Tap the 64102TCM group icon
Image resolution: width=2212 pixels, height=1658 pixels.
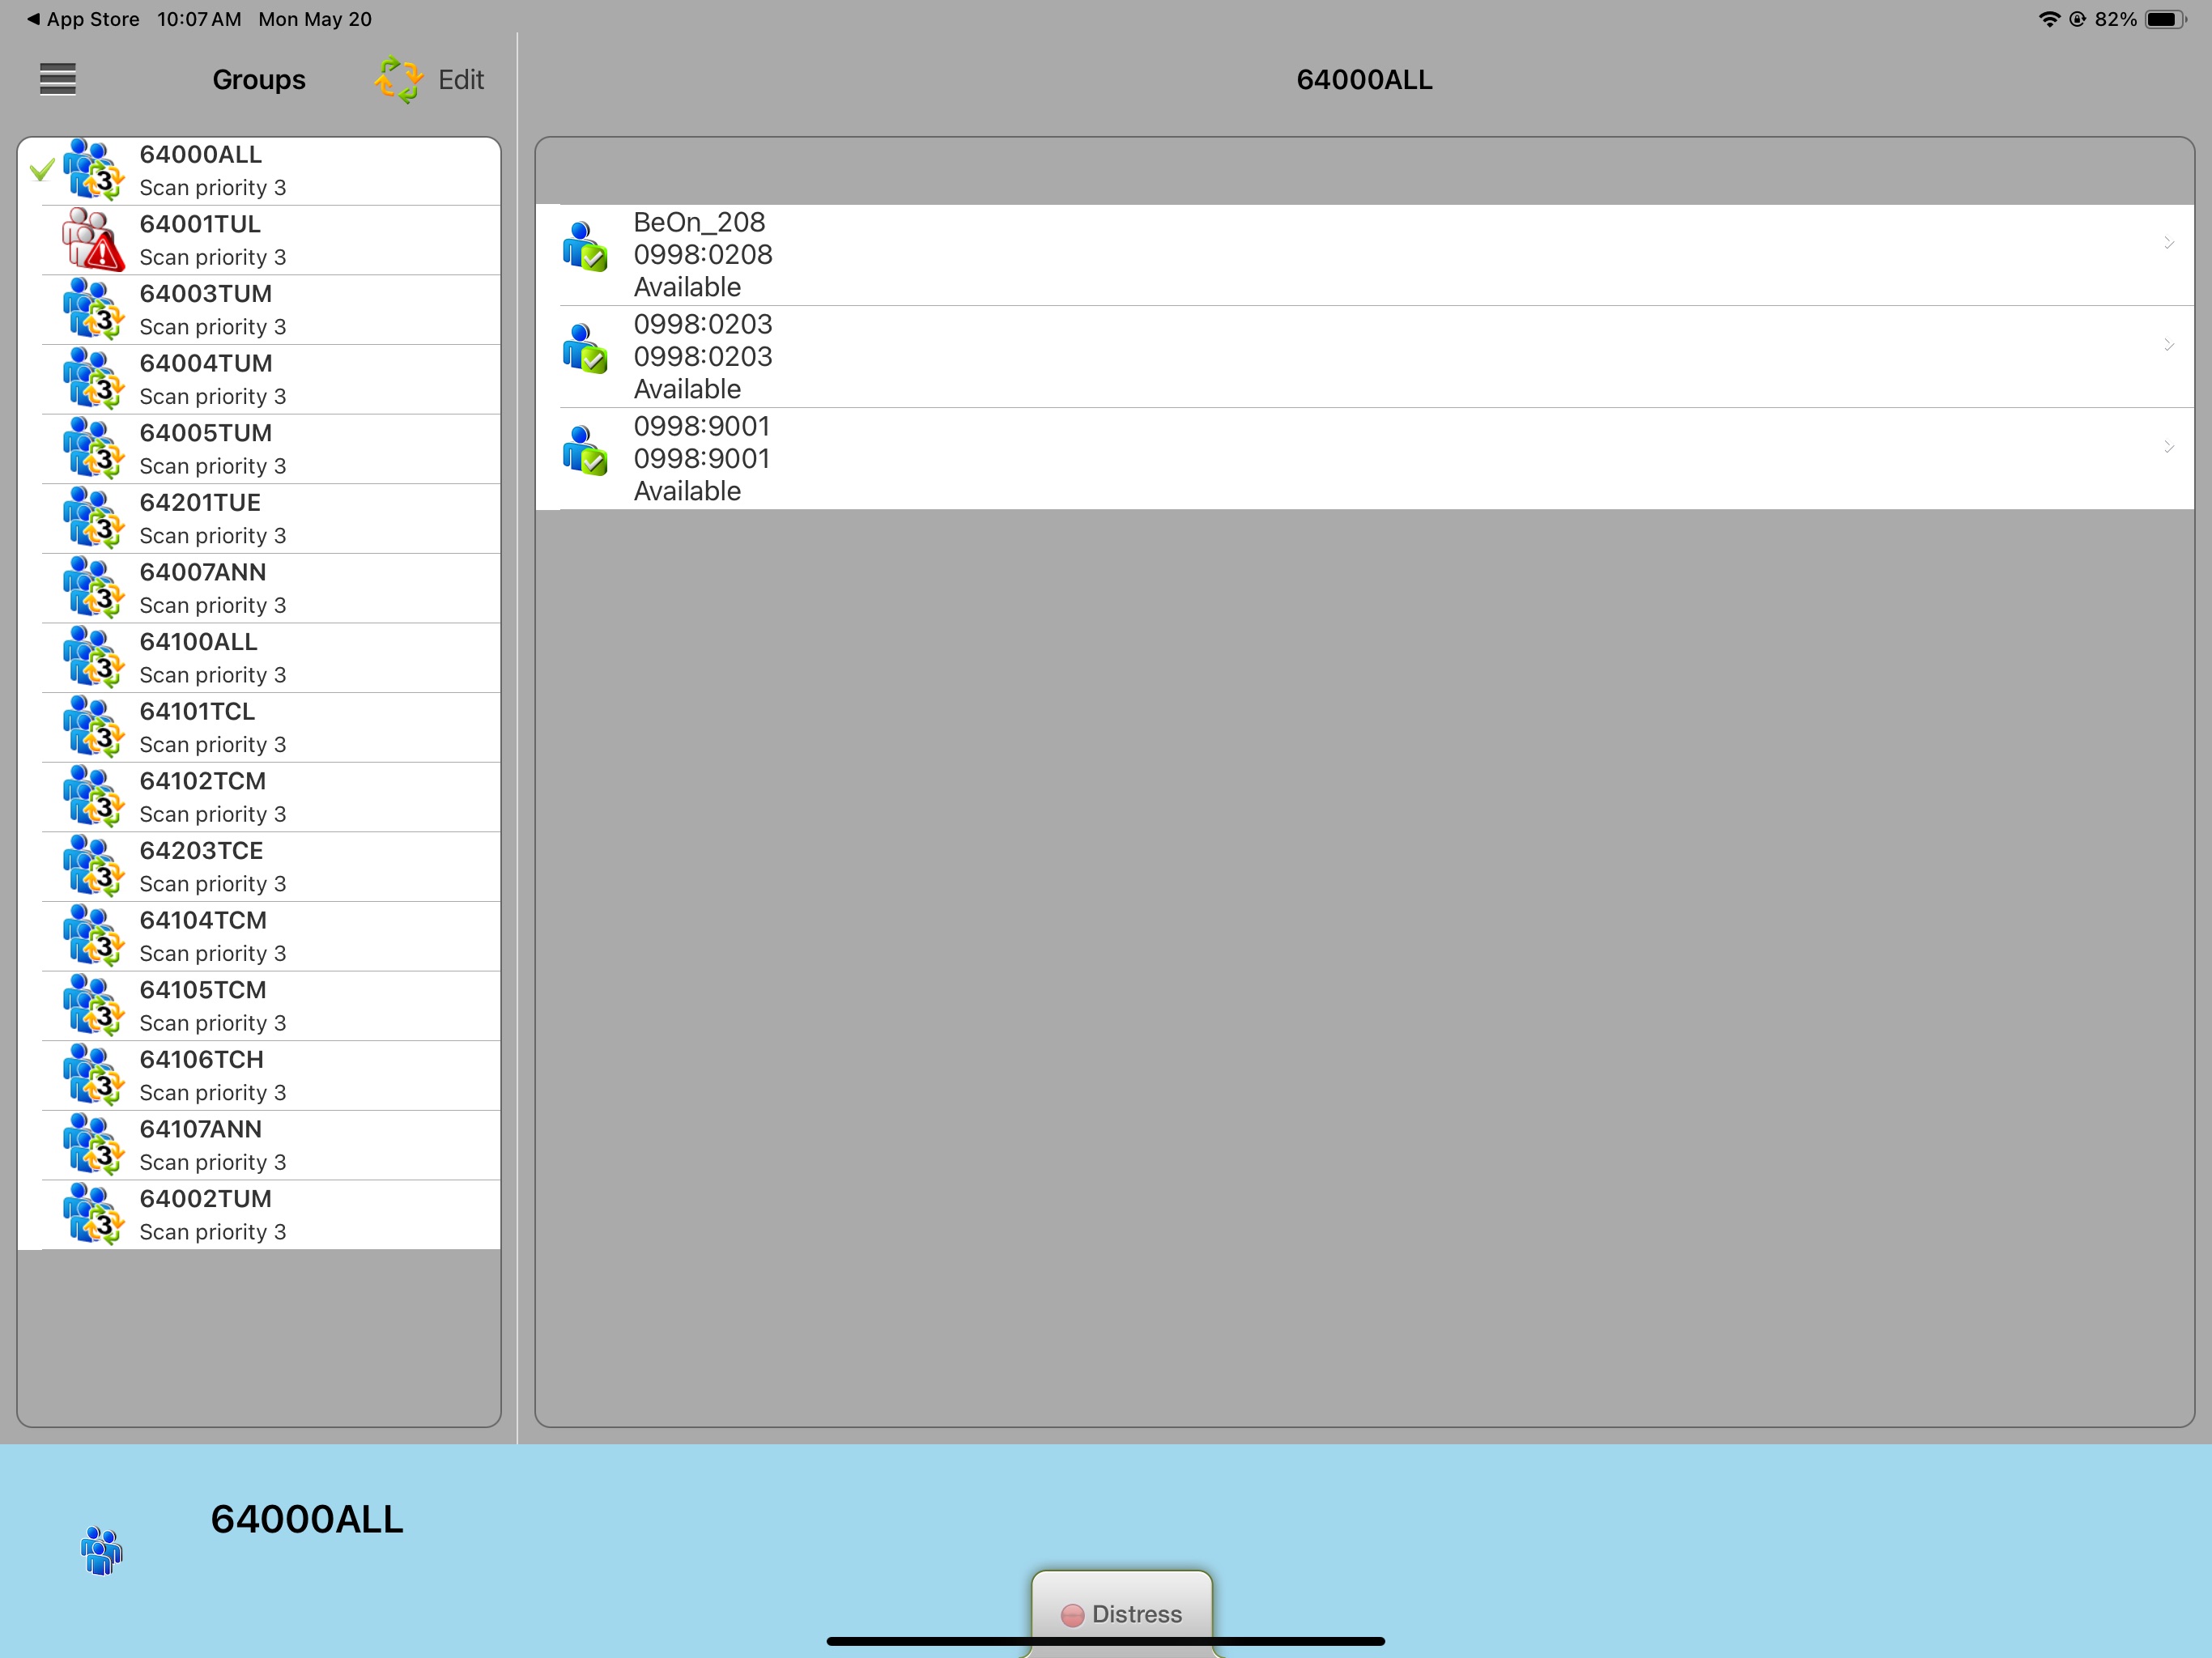coord(94,797)
